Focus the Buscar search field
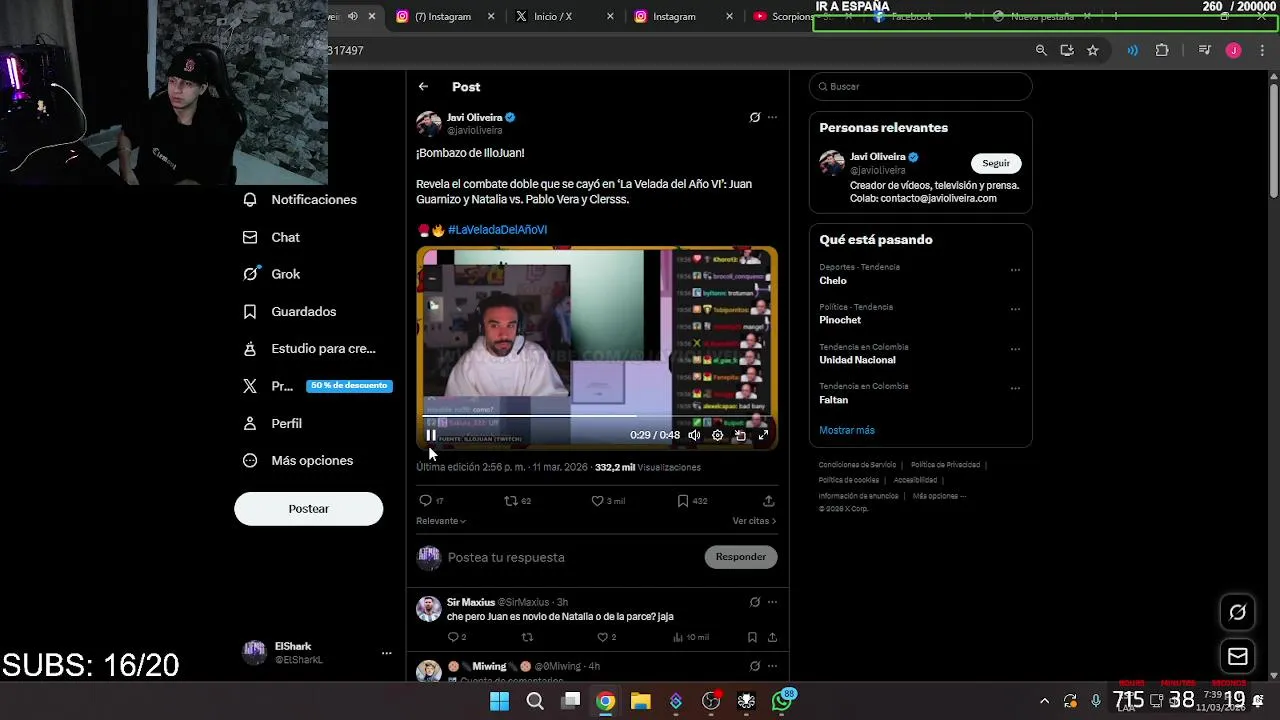The image size is (1280, 720). 920,86
